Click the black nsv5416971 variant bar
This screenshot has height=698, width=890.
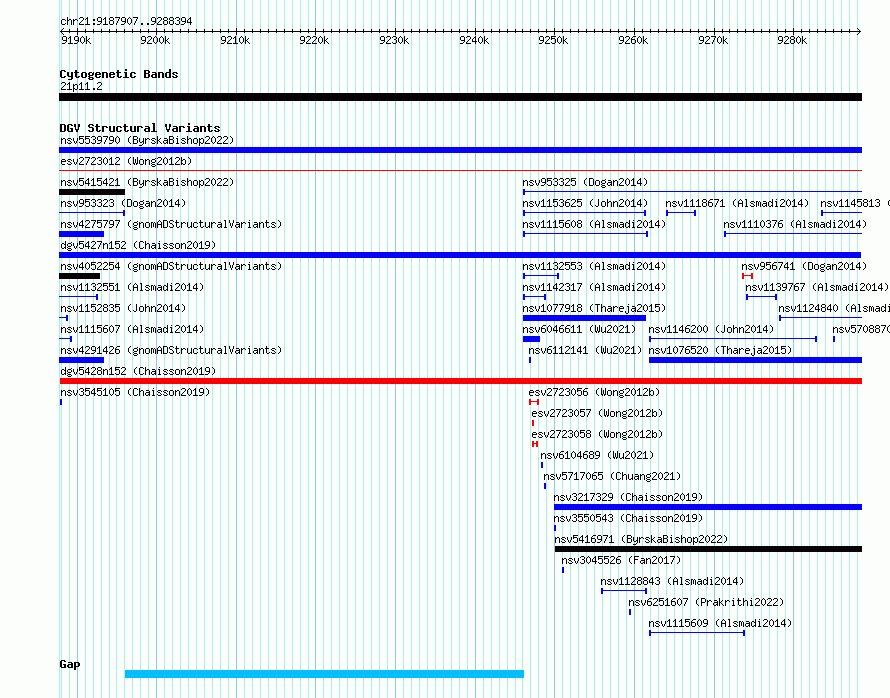[708, 549]
